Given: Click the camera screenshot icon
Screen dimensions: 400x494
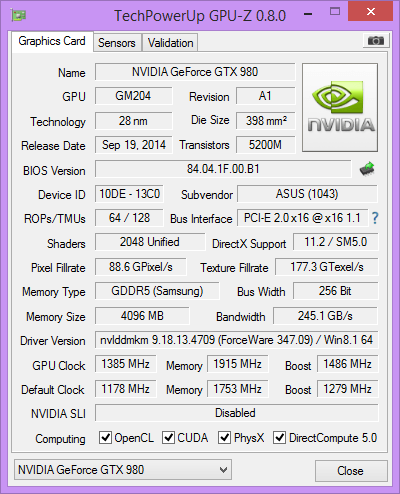Looking at the screenshot, I should [375, 41].
